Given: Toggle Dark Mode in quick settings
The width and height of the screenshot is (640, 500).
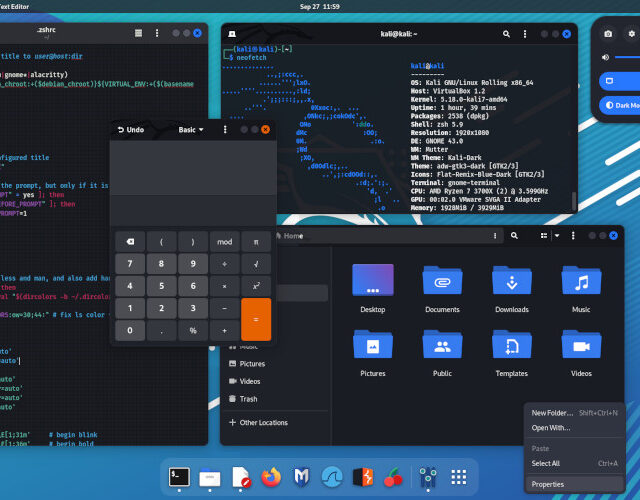Looking at the screenshot, I should coord(620,105).
